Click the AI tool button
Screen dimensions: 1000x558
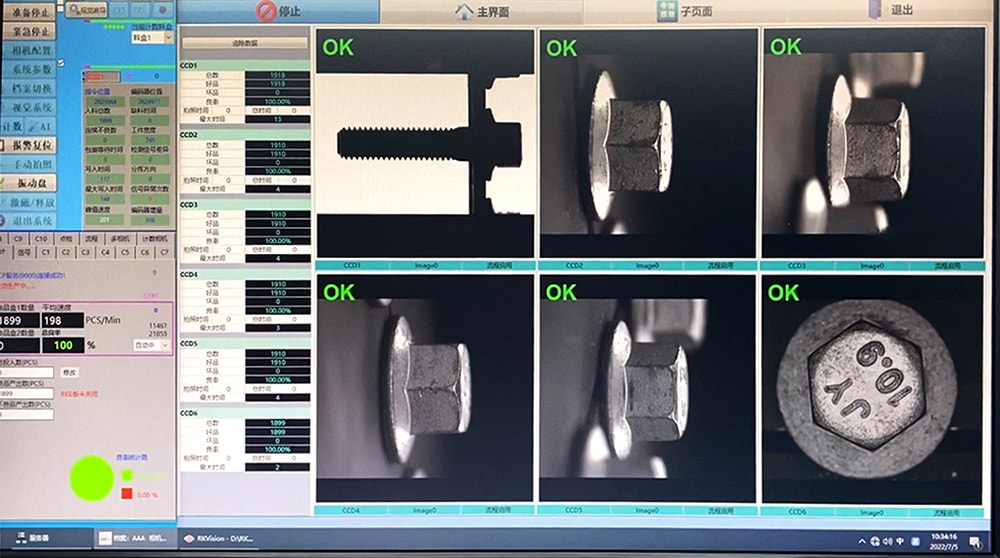41,126
